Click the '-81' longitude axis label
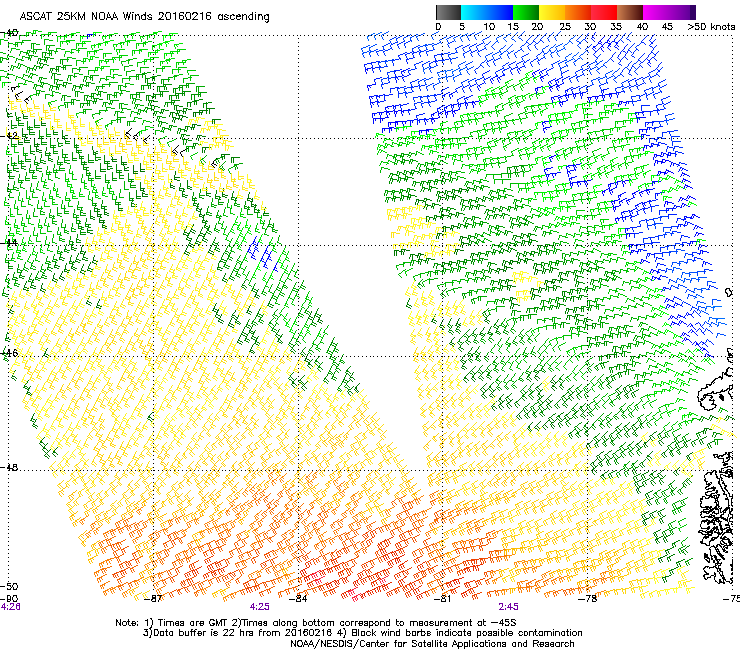Image resolution: width=740 pixels, height=650 pixels. point(442,599)
